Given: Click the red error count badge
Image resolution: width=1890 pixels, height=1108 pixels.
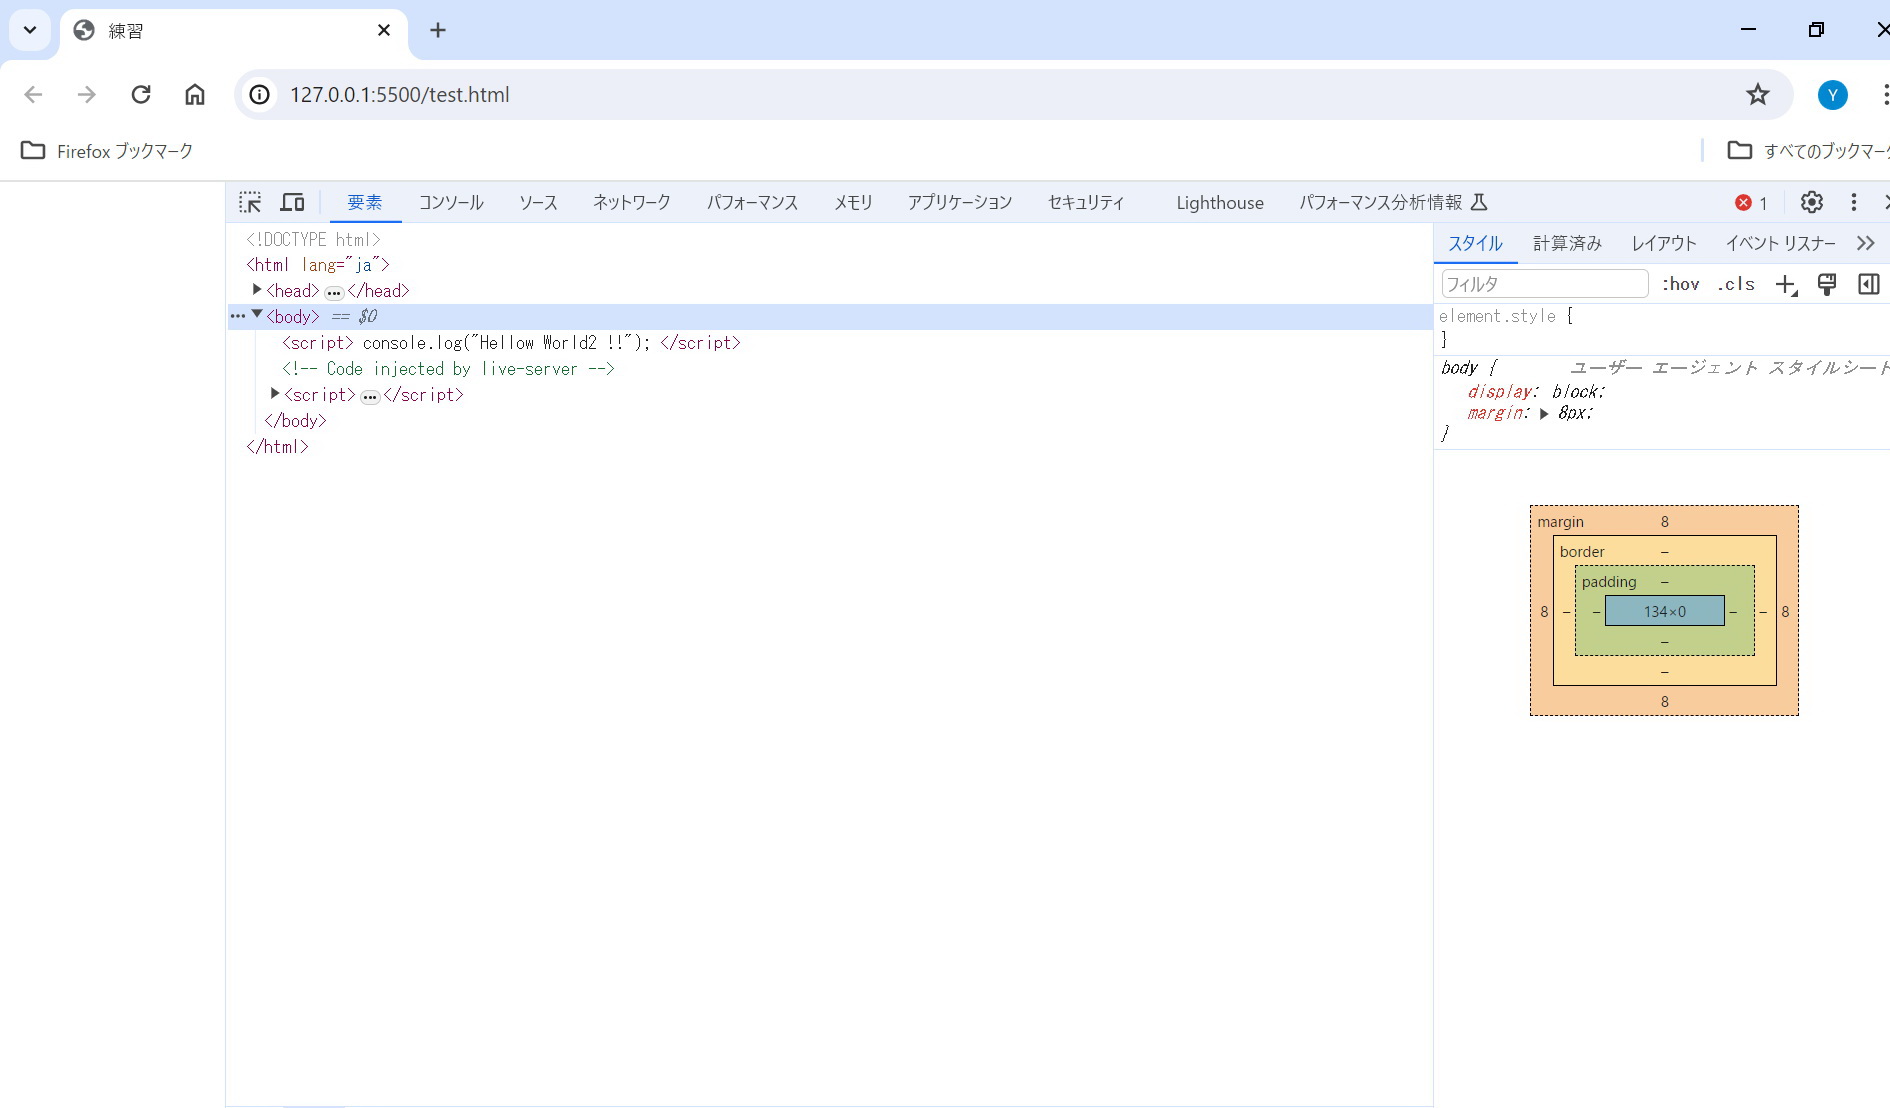Looking at the screenshot, I should (x=1752, y=203).
